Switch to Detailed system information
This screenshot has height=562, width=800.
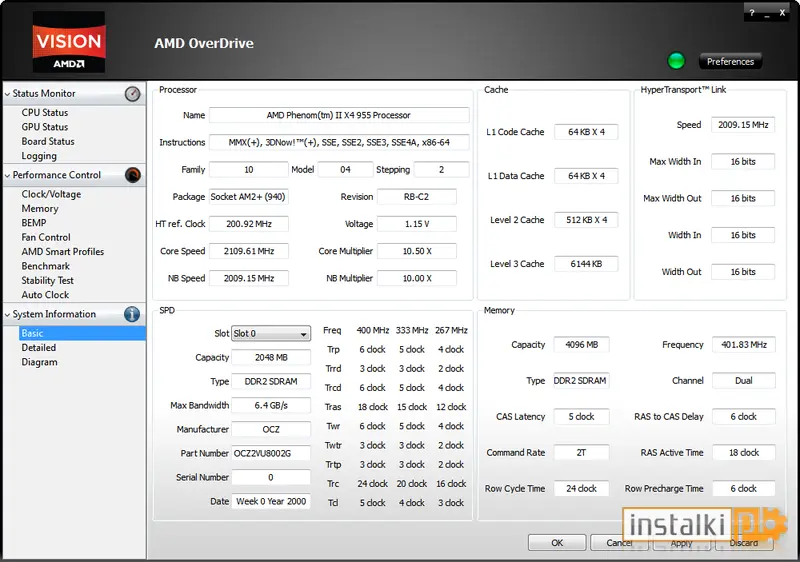(x=39, y=347)
